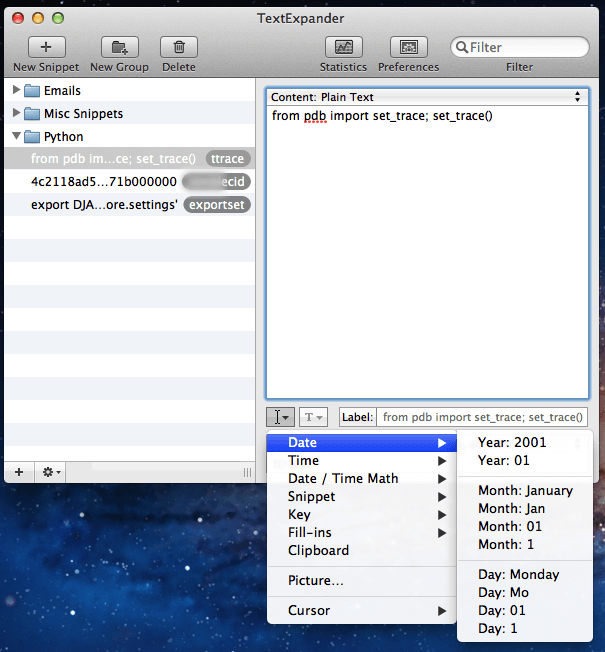
Task: Choose Picture... from the menu
Action: [x=362, y=580]
